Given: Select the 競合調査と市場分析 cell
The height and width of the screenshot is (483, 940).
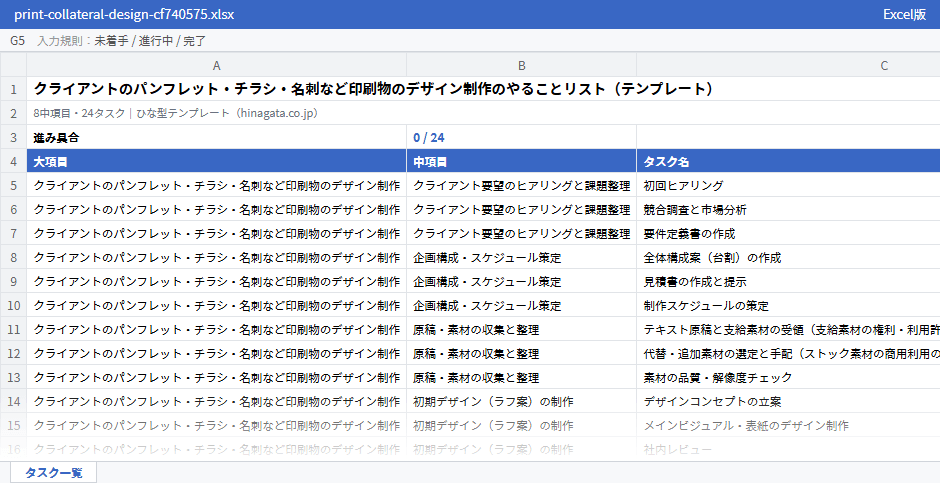Looking at the screenshot, I should click(788, 209).
